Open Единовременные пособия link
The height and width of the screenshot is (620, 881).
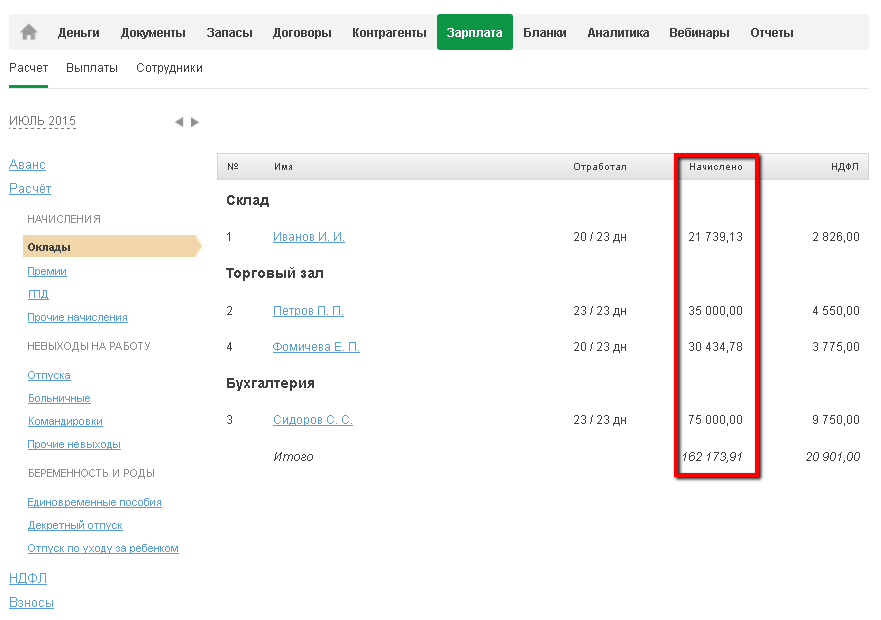(94, 503)
